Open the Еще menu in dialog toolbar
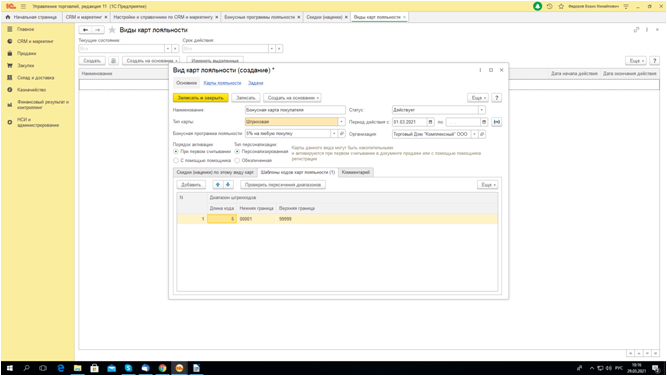This screenshot has height=376, width=667. pos(478,98)
